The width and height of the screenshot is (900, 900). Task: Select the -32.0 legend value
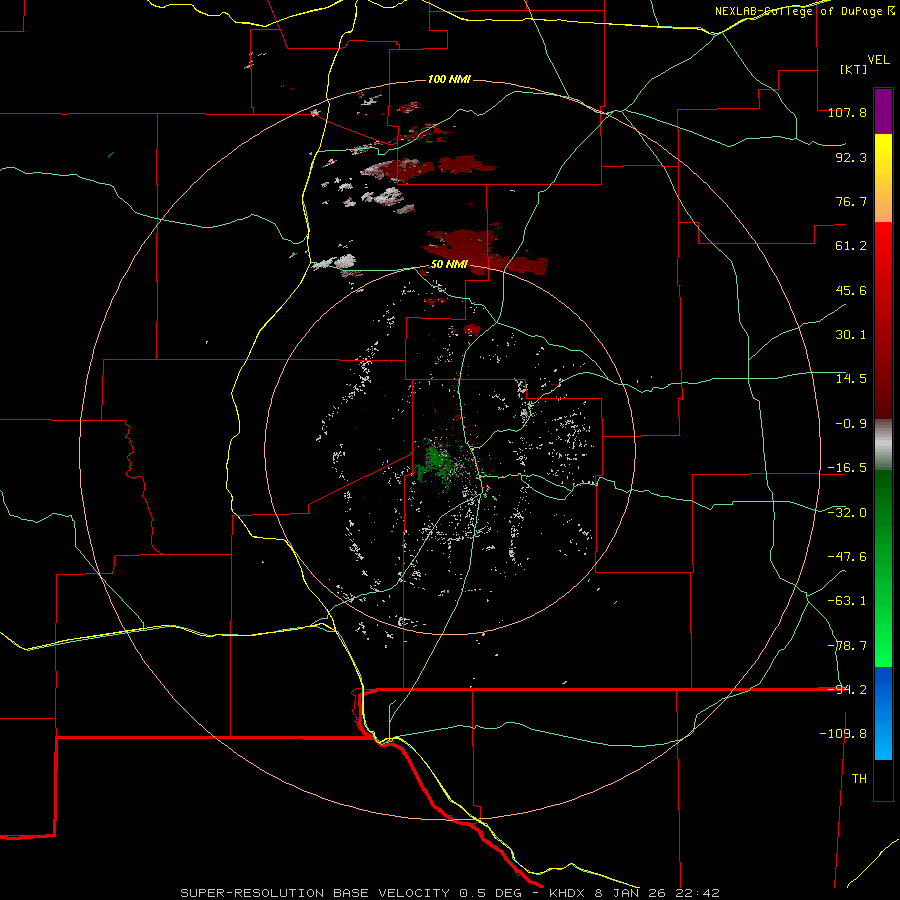tap(847, 513)
